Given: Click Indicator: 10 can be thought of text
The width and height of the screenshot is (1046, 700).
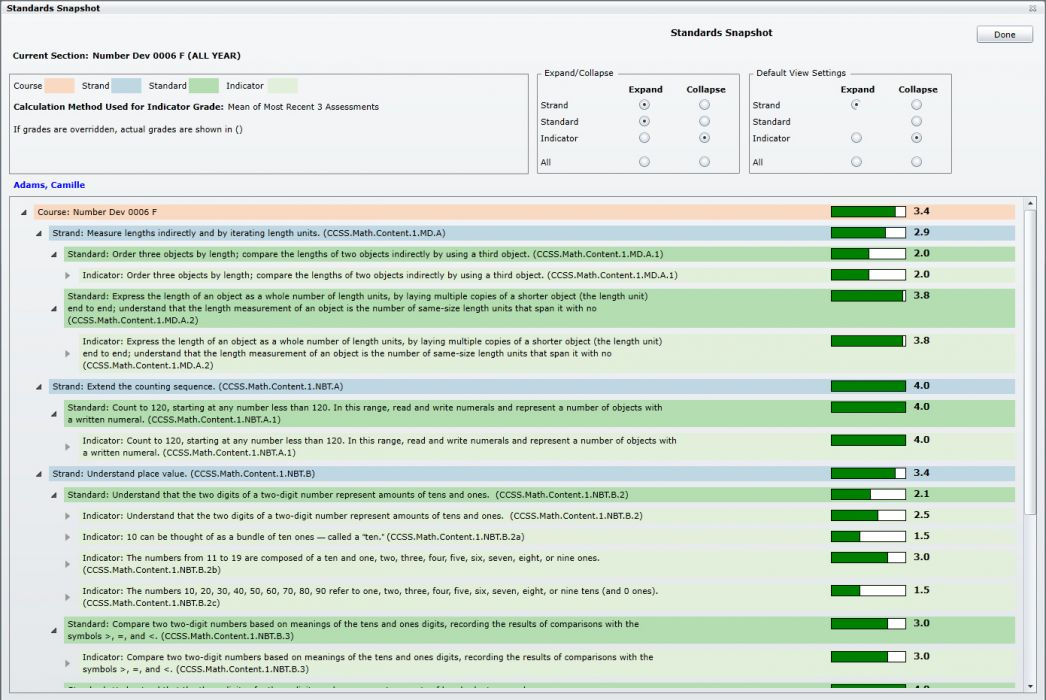Looking at the screenshot, I should 303,537.
